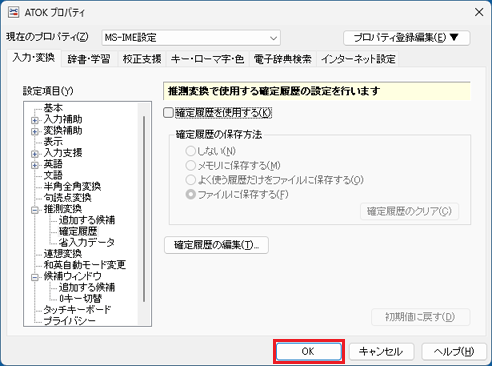Viewport: 492px width, 366px height.
Task: Switch to the 校正支援 tab
Action: (142, 59)
